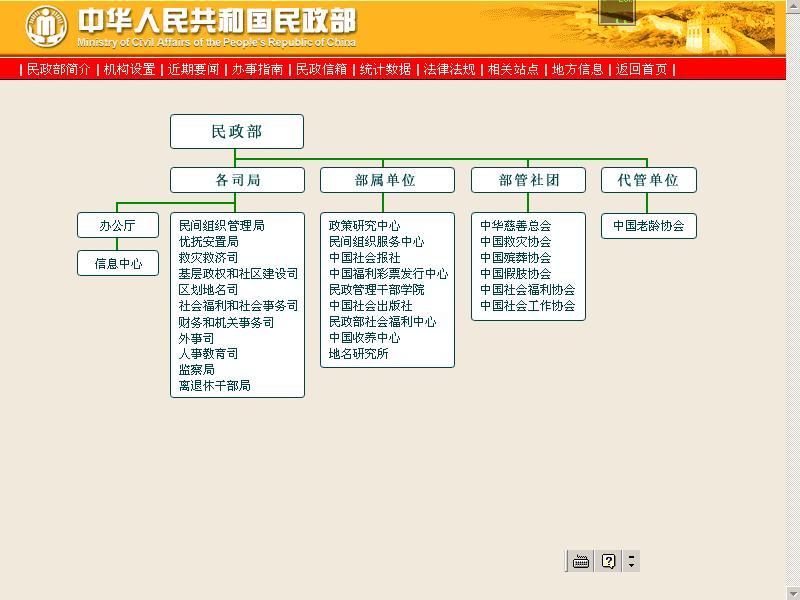Open the 统计数据 navigation item

[385, 69]
